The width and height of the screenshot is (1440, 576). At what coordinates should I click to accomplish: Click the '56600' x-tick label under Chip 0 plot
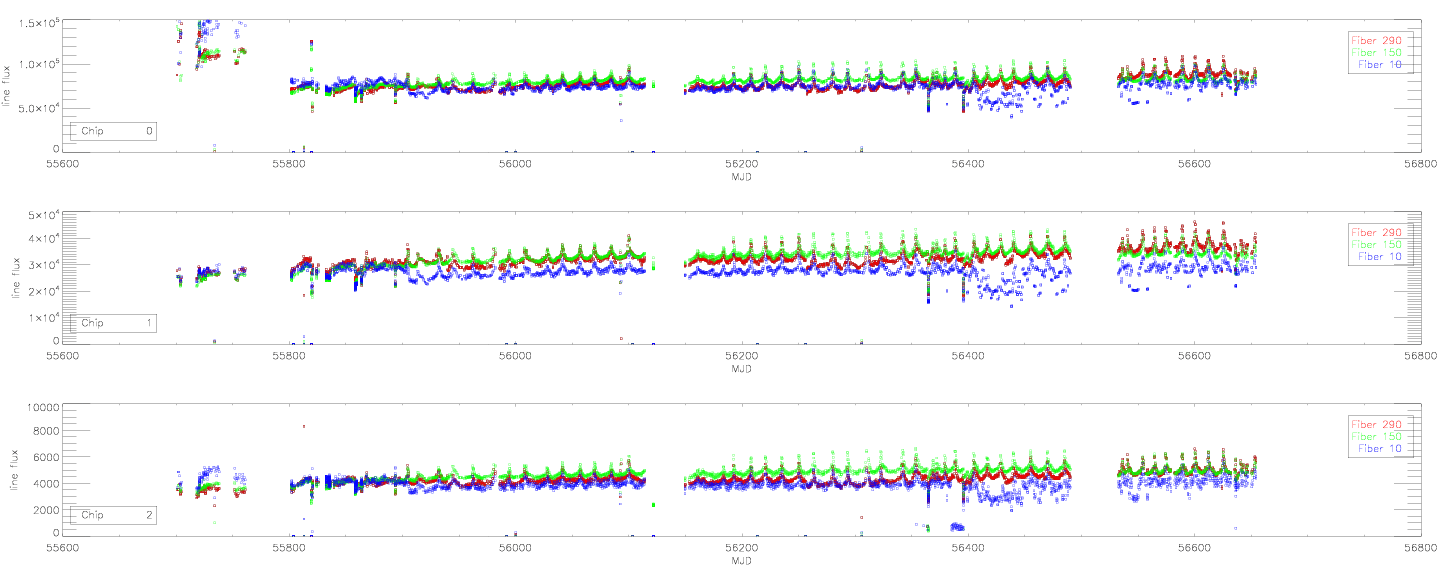point(1195,164)
